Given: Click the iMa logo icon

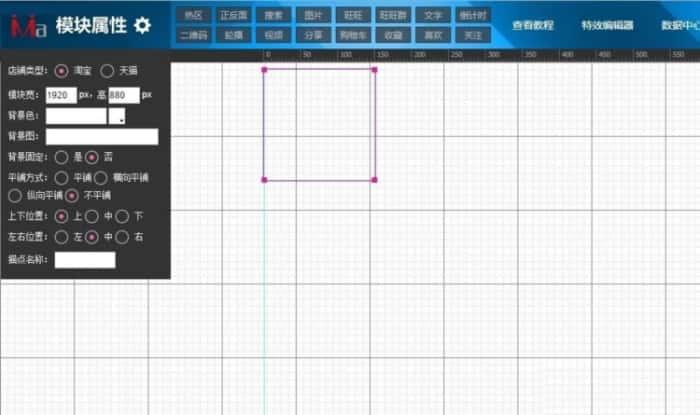Looking at the screenshot, I should click(27, 25).
